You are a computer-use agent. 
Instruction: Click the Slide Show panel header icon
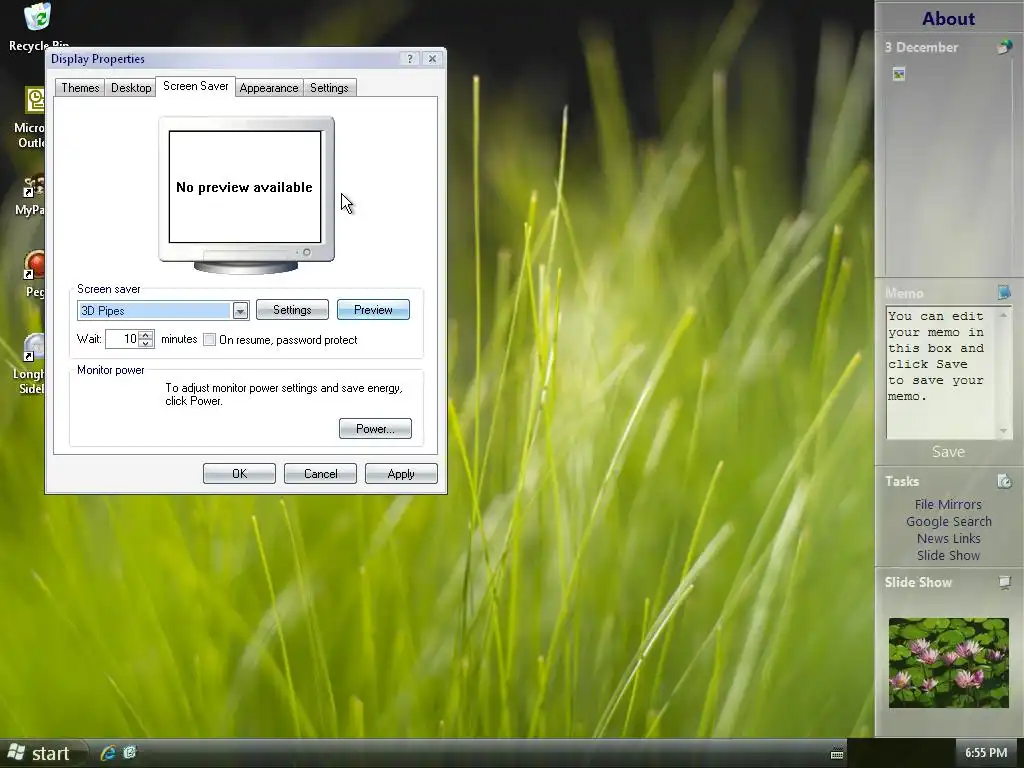click(1004, 582)
